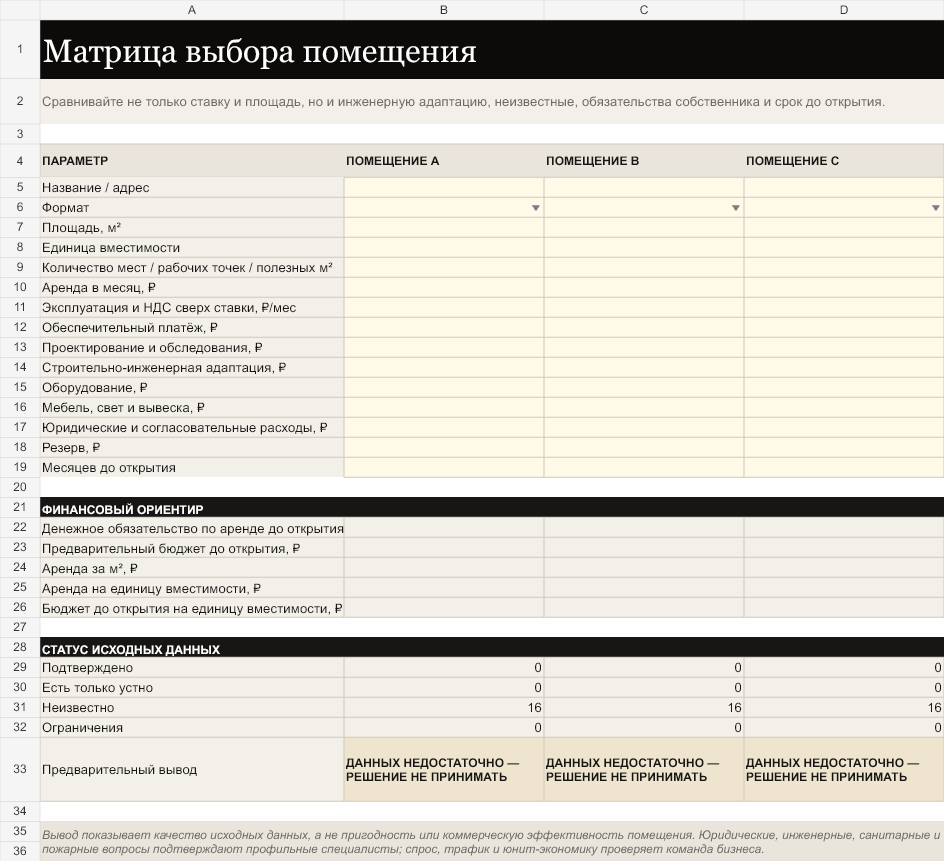944x861 pixels.
Task: Select 'Юридические и согласовательные расходы' label
Action: pyautogui.click(x=192, y=427)
